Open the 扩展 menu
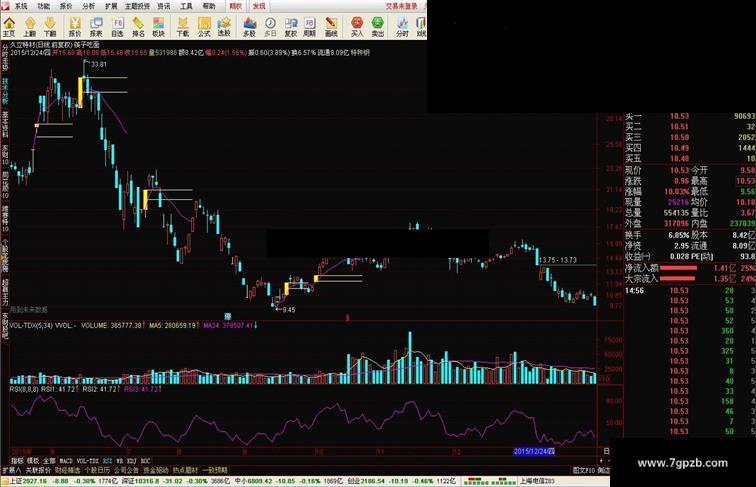 [111, 6]
